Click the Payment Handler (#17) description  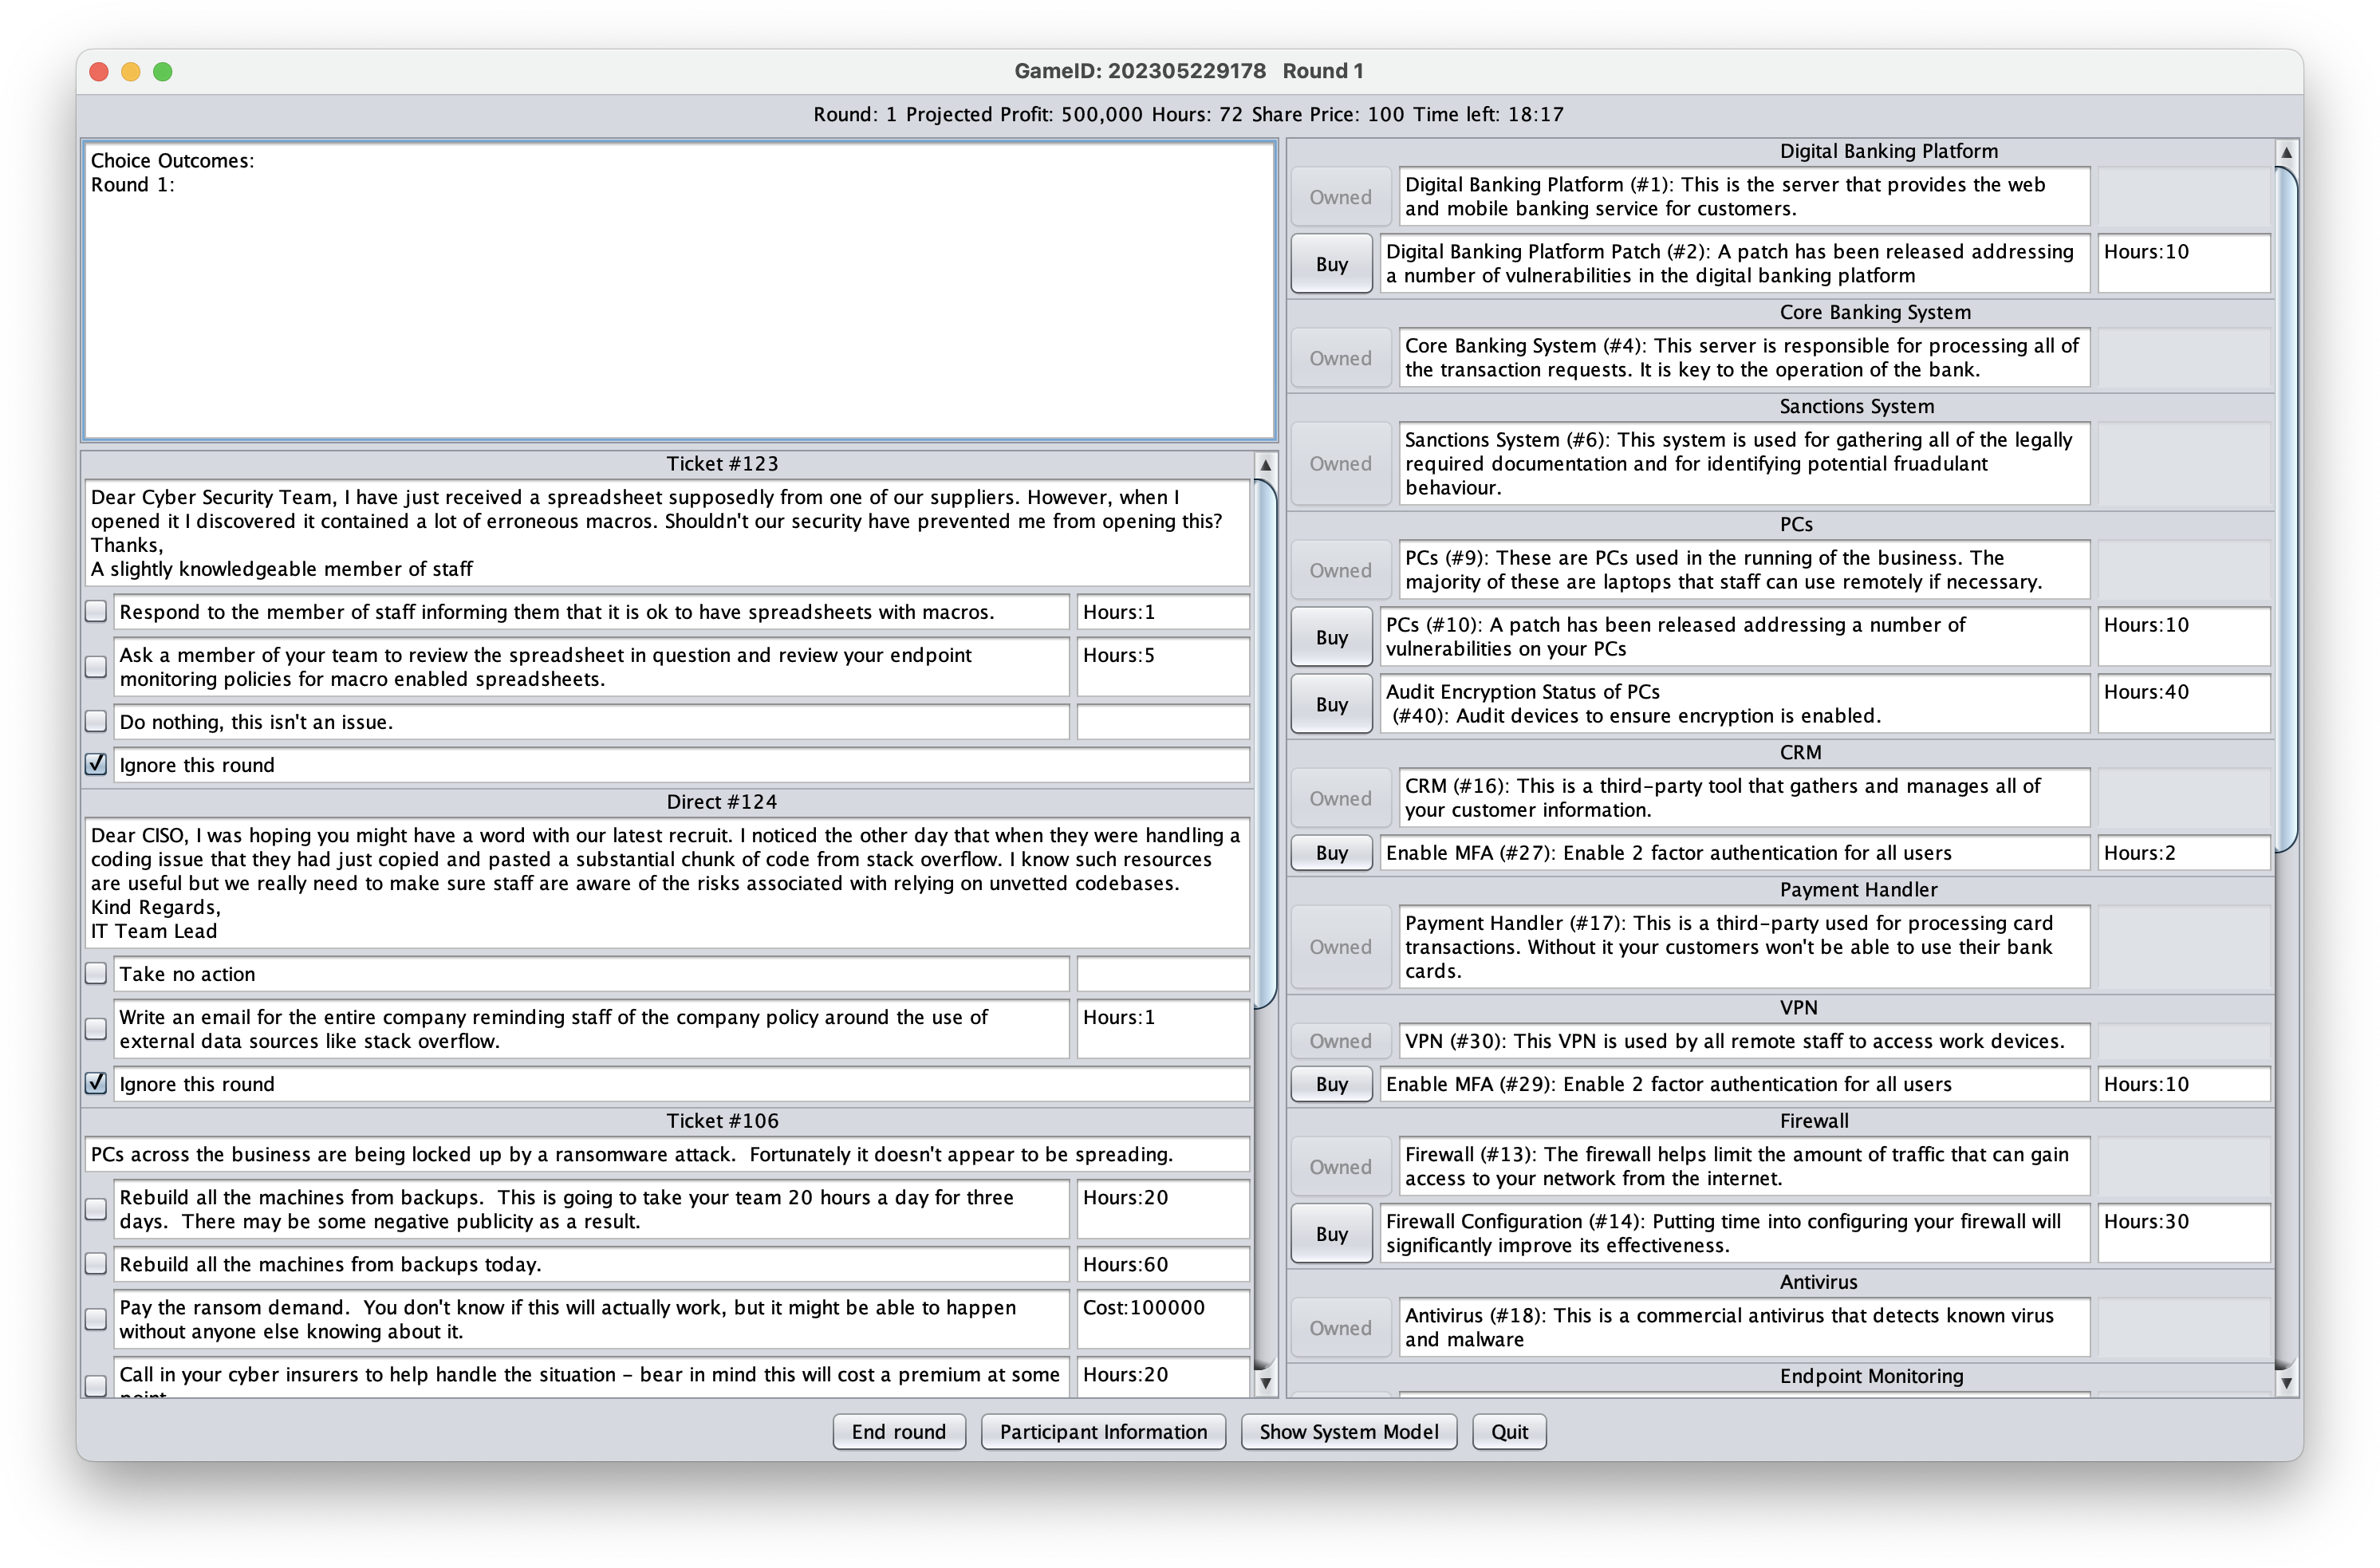point(1744,947)
